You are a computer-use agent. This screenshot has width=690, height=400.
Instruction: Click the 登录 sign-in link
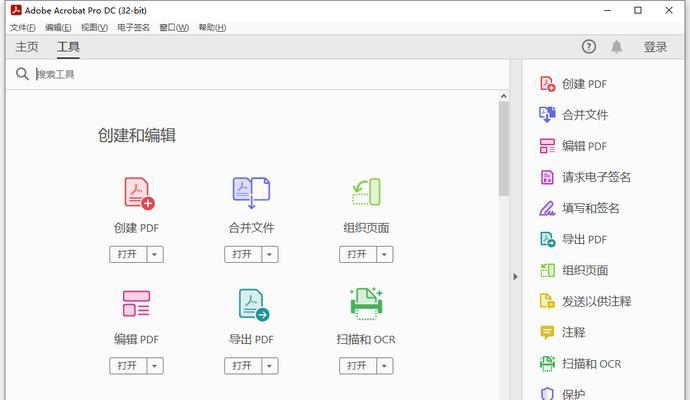655,47
